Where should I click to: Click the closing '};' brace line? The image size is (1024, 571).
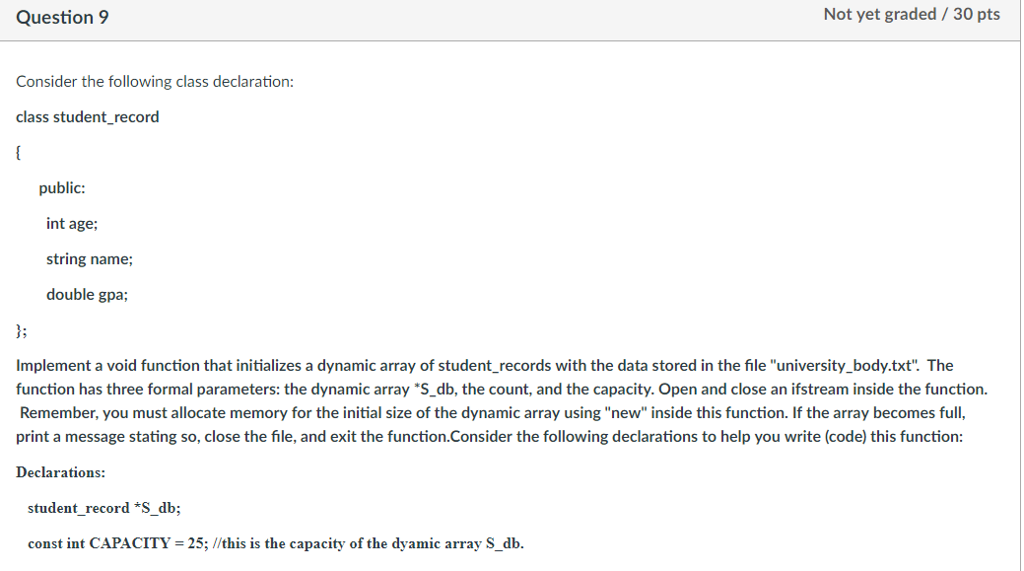(x=21, y=330)
